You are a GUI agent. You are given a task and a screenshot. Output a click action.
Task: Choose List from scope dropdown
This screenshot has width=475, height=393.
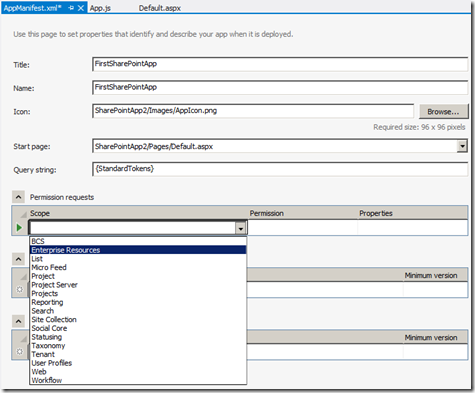tap(138, 259)
